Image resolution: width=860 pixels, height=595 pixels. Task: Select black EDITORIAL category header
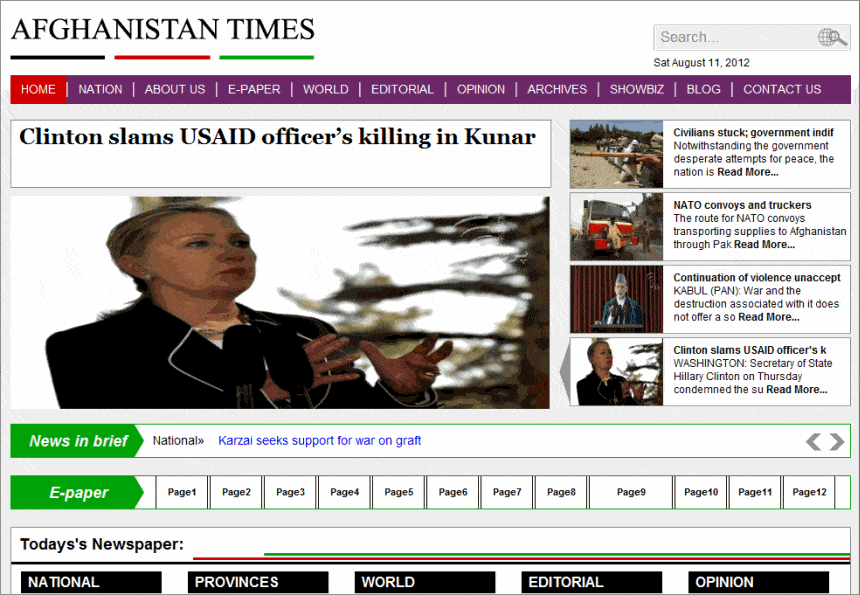592,582
